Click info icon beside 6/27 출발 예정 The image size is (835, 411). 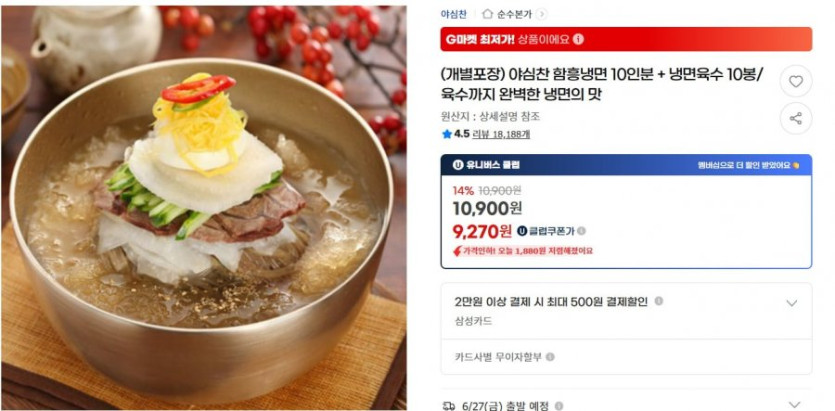[x=559, y=406]
